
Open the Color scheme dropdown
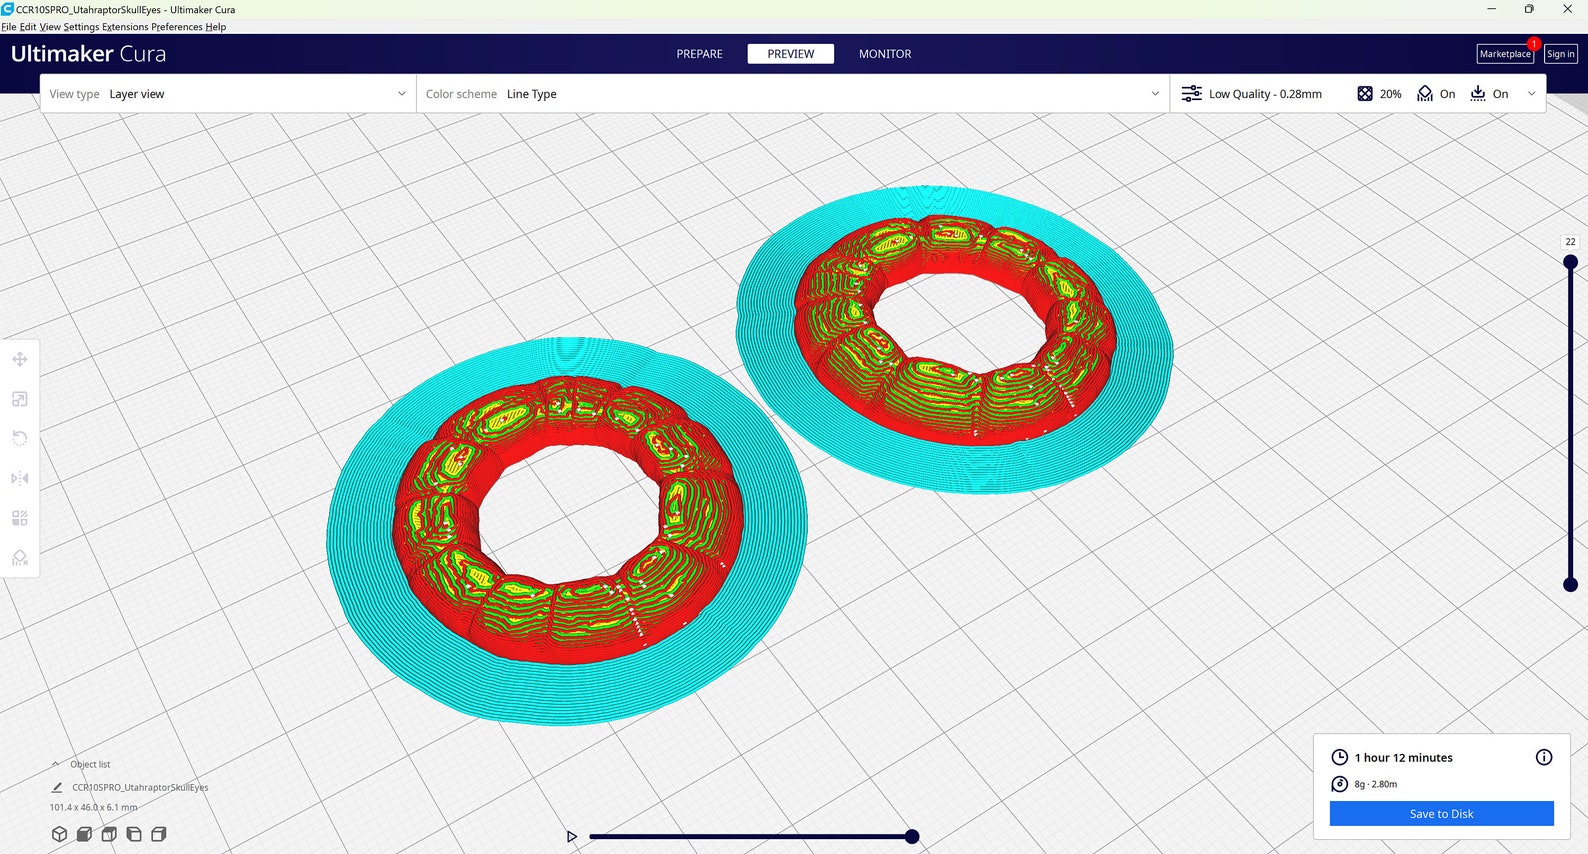tap(793, 94)
